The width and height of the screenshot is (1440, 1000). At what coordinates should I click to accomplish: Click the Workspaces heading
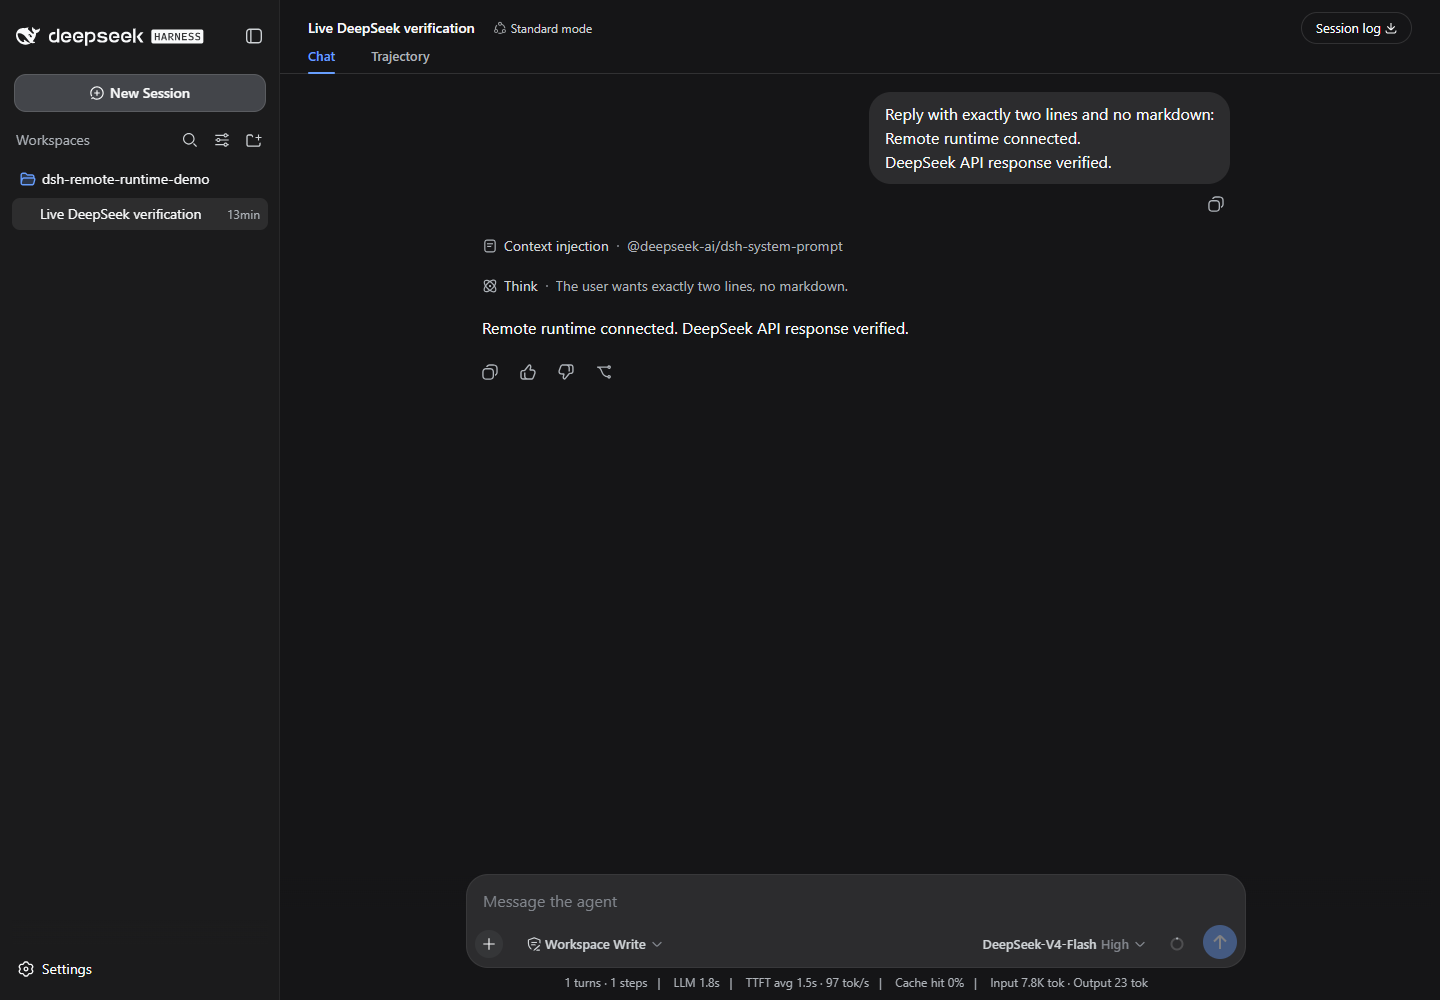coord(53,140)
